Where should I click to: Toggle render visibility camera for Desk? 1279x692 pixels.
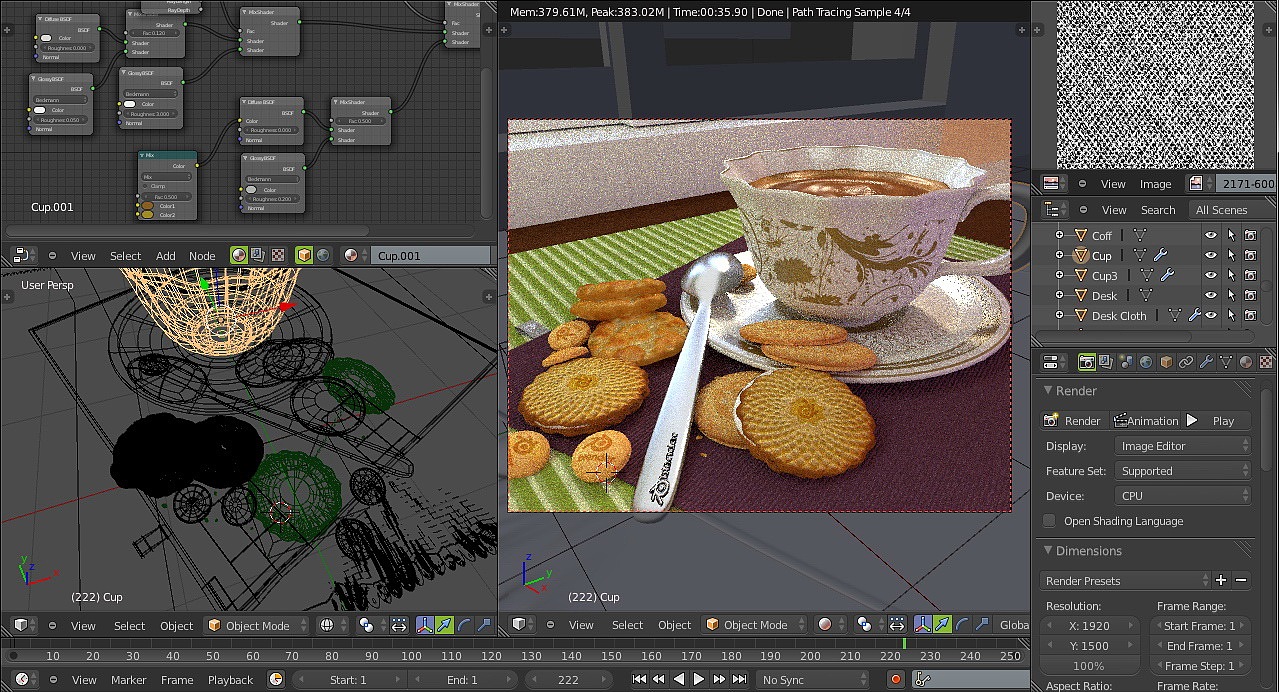[1250, 295]
